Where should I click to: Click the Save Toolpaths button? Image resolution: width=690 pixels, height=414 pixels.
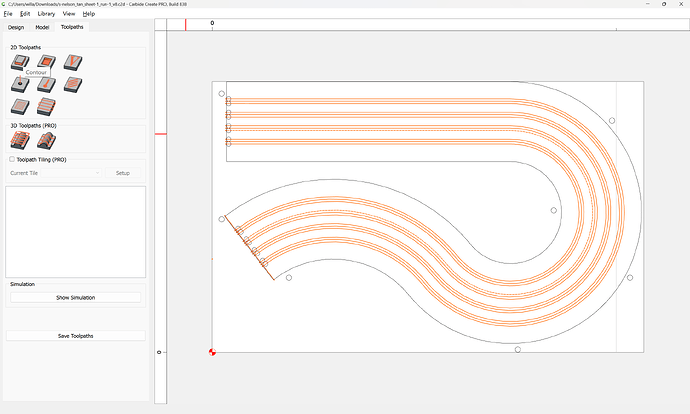click(76, 336)
